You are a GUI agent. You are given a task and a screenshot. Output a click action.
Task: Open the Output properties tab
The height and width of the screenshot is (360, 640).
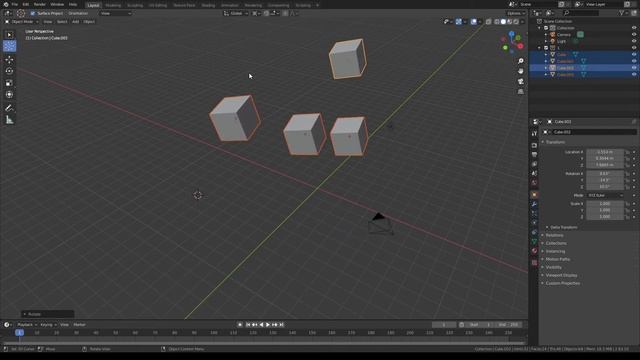point(534,155)
